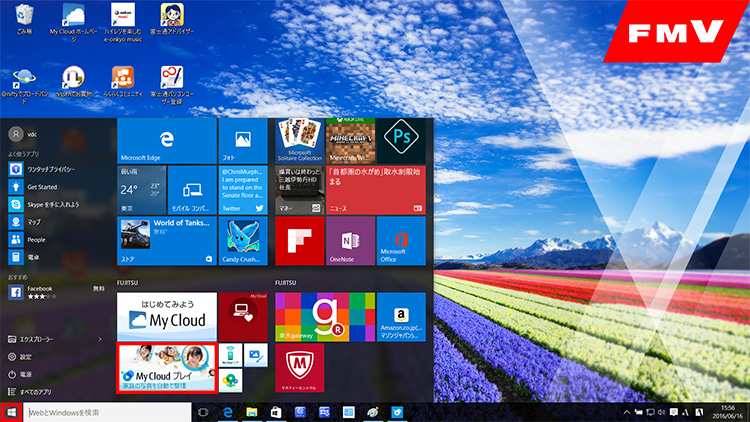Open the Recycle Bin desktop icon

coord(24,20)
